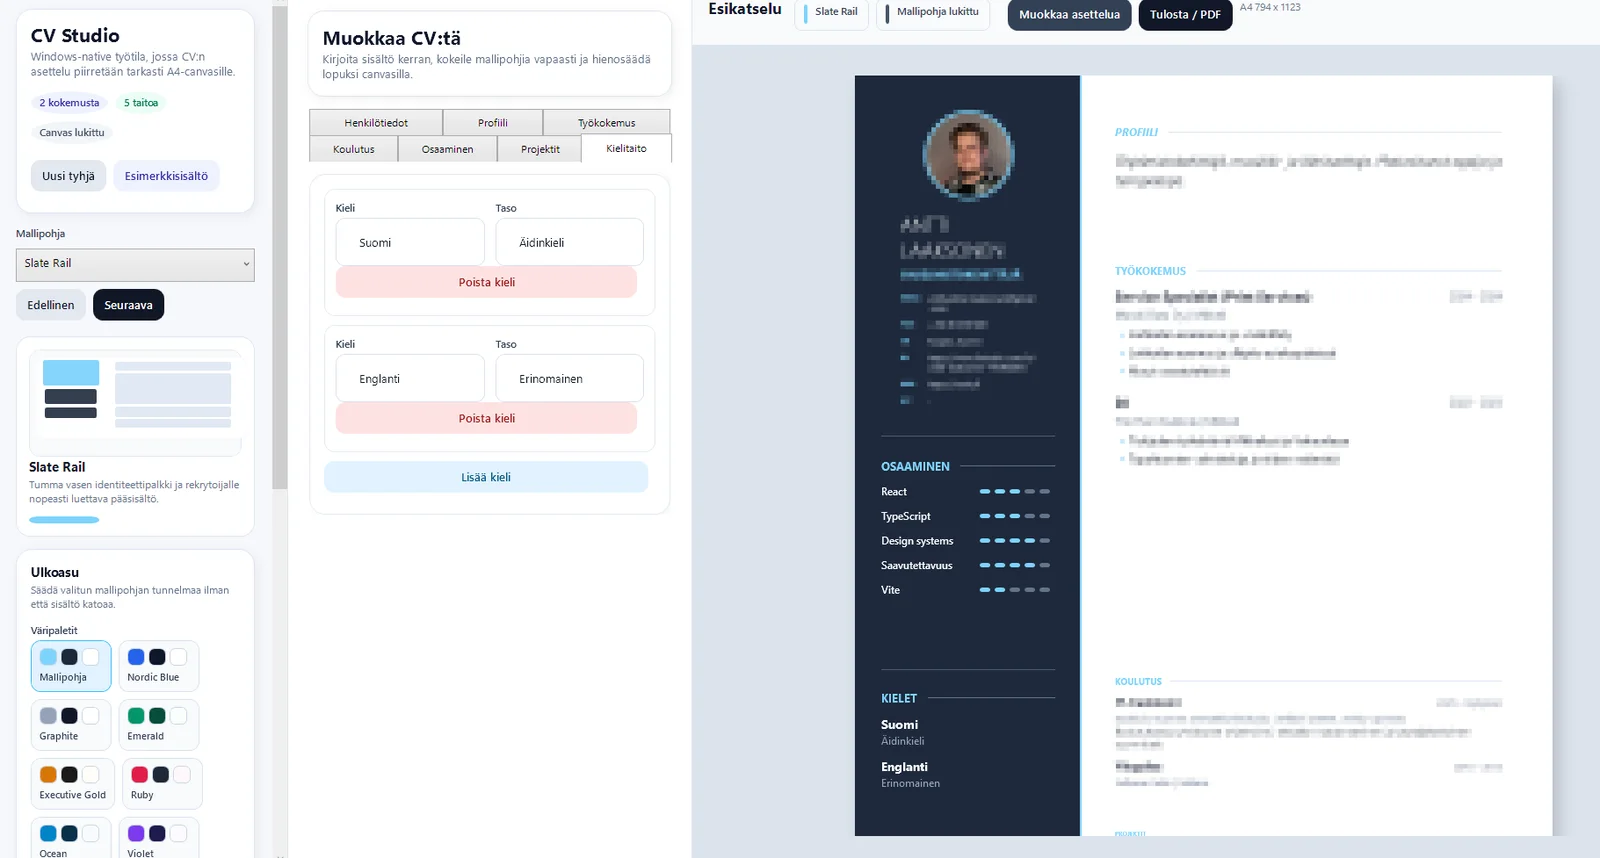Apply the Violet color palette

coord(159,838)
